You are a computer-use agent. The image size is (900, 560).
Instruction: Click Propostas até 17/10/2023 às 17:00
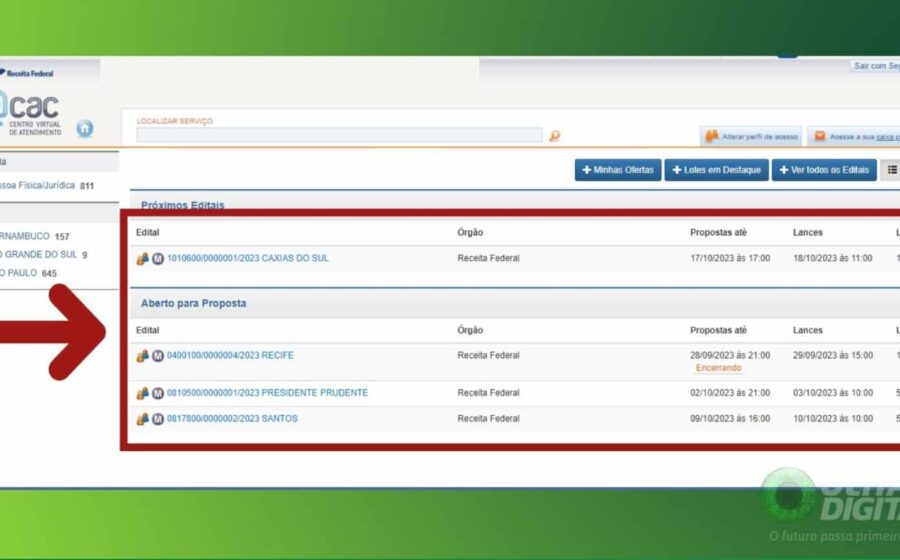tap(730, 258)
